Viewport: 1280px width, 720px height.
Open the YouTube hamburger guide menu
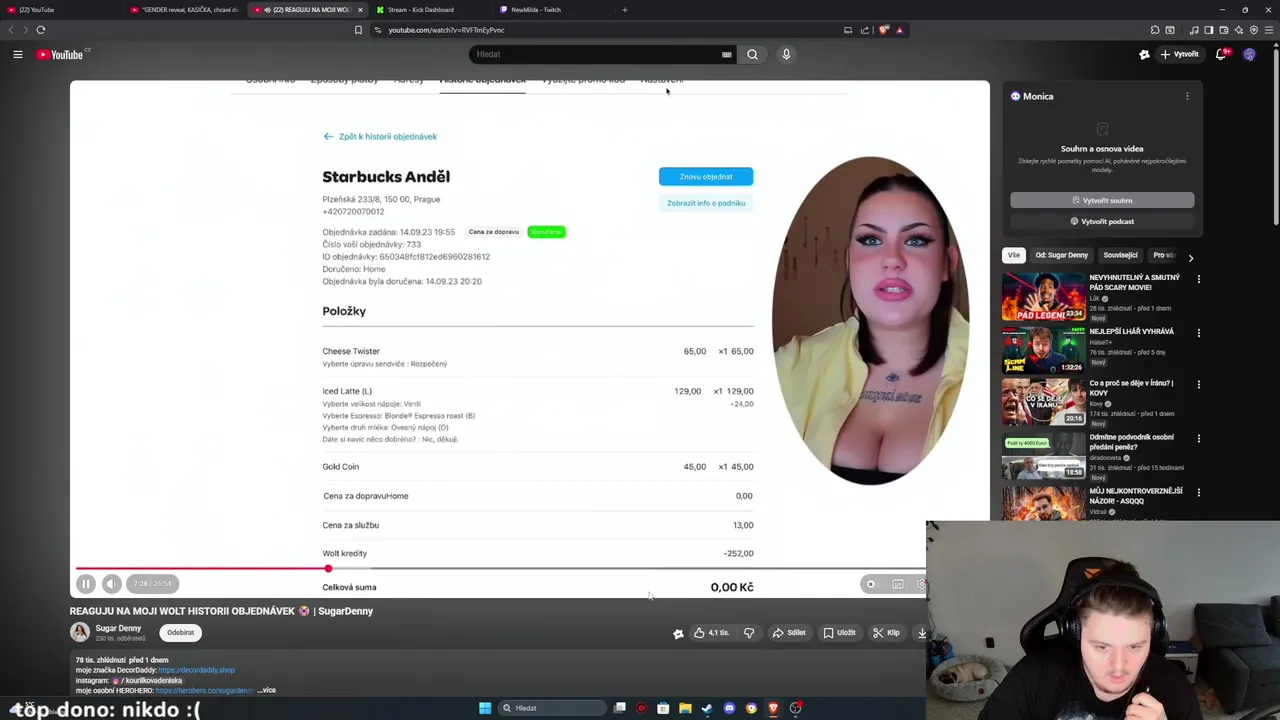point(18,54)
